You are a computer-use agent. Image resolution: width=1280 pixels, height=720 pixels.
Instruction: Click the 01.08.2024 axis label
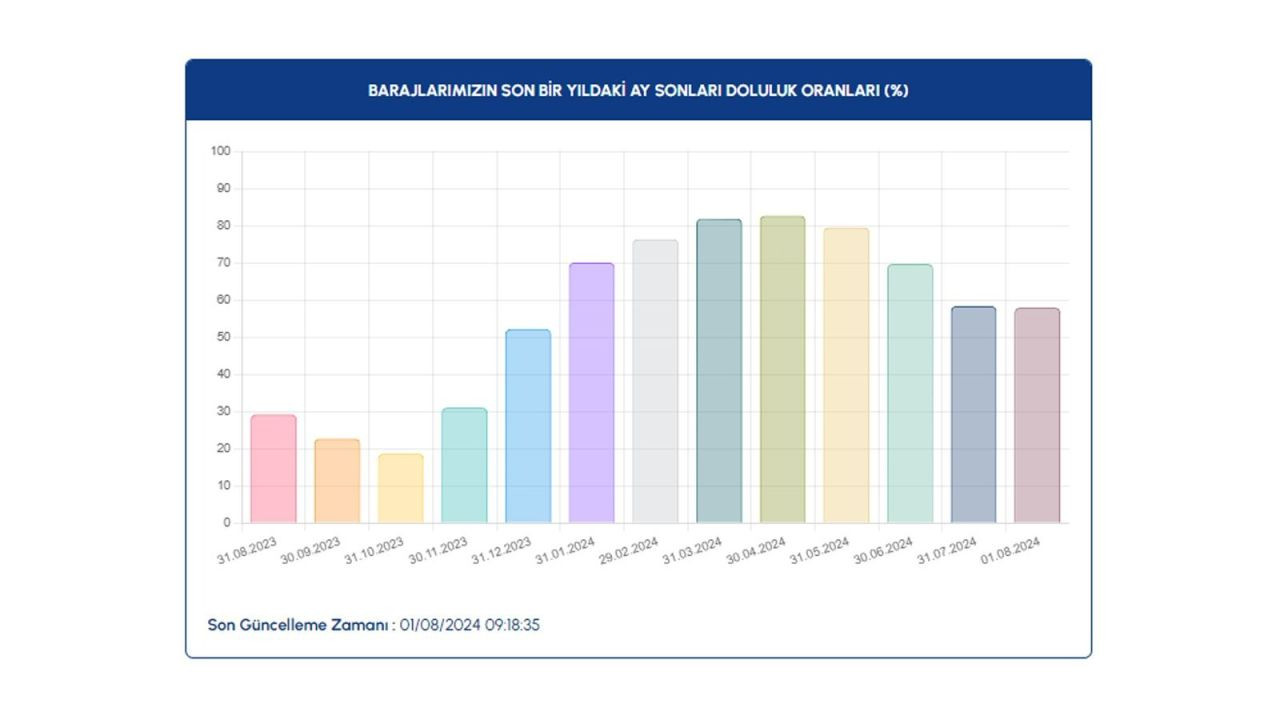[1011, 550]
